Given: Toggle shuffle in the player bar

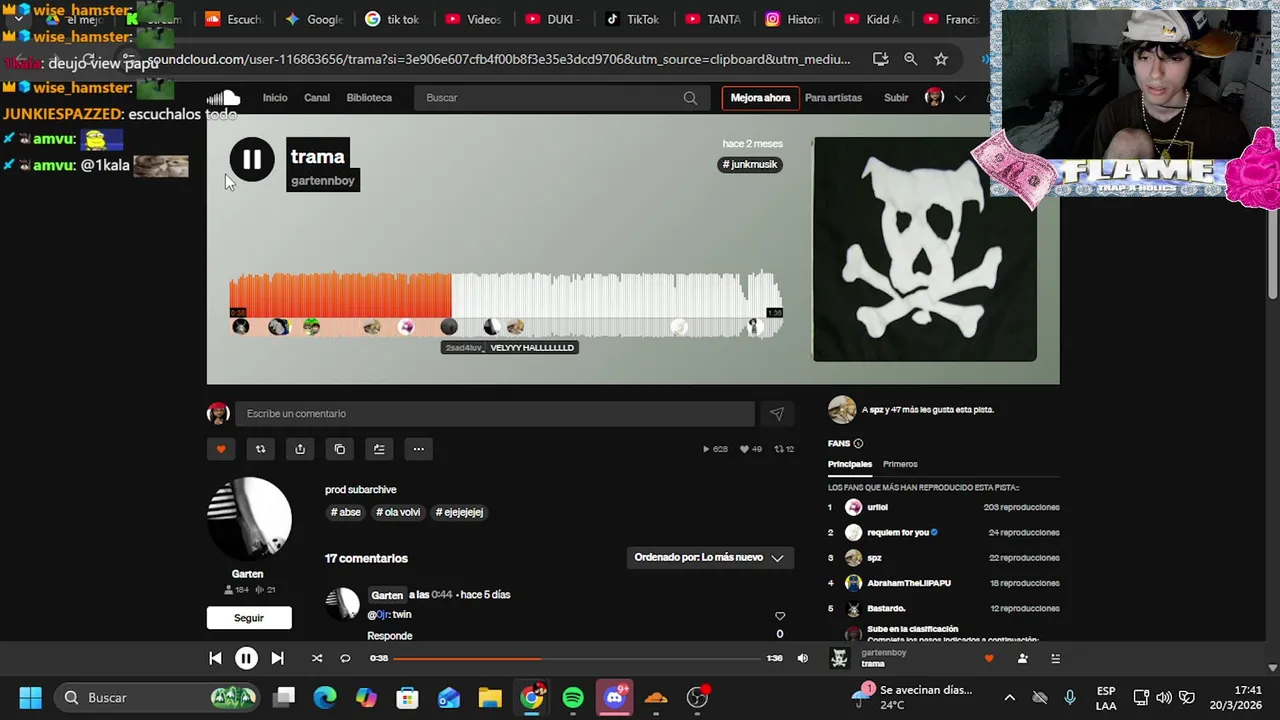Looking at the screenshot, I should click(x=317, y=658).
